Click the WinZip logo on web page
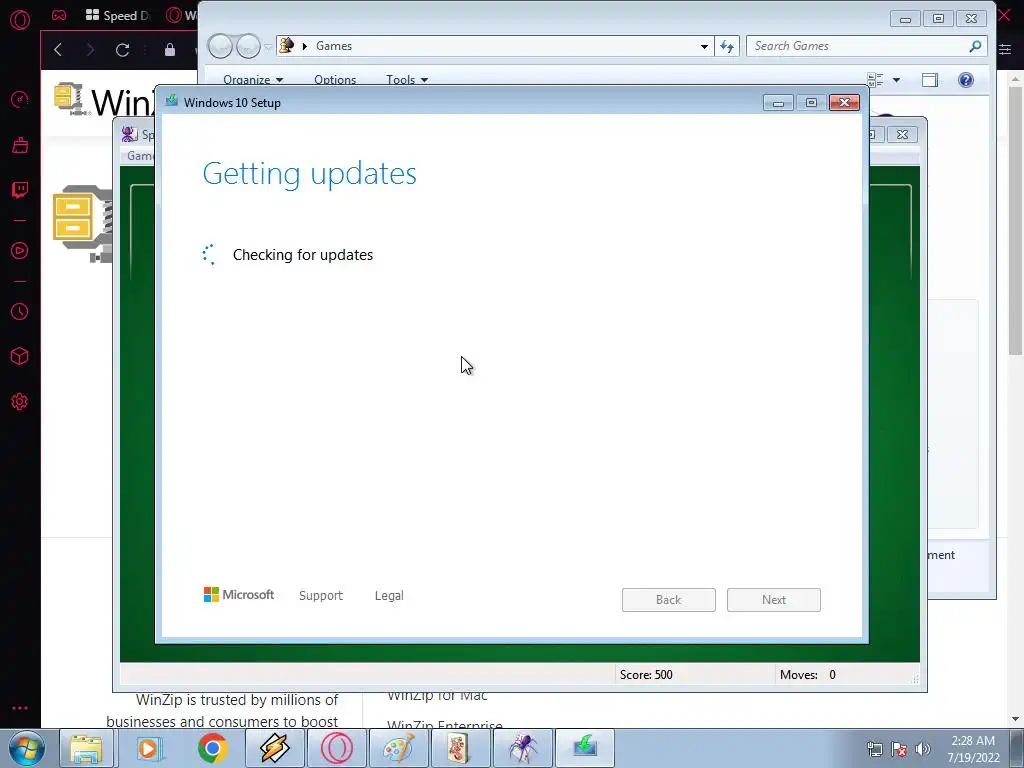 coord(104,101)
